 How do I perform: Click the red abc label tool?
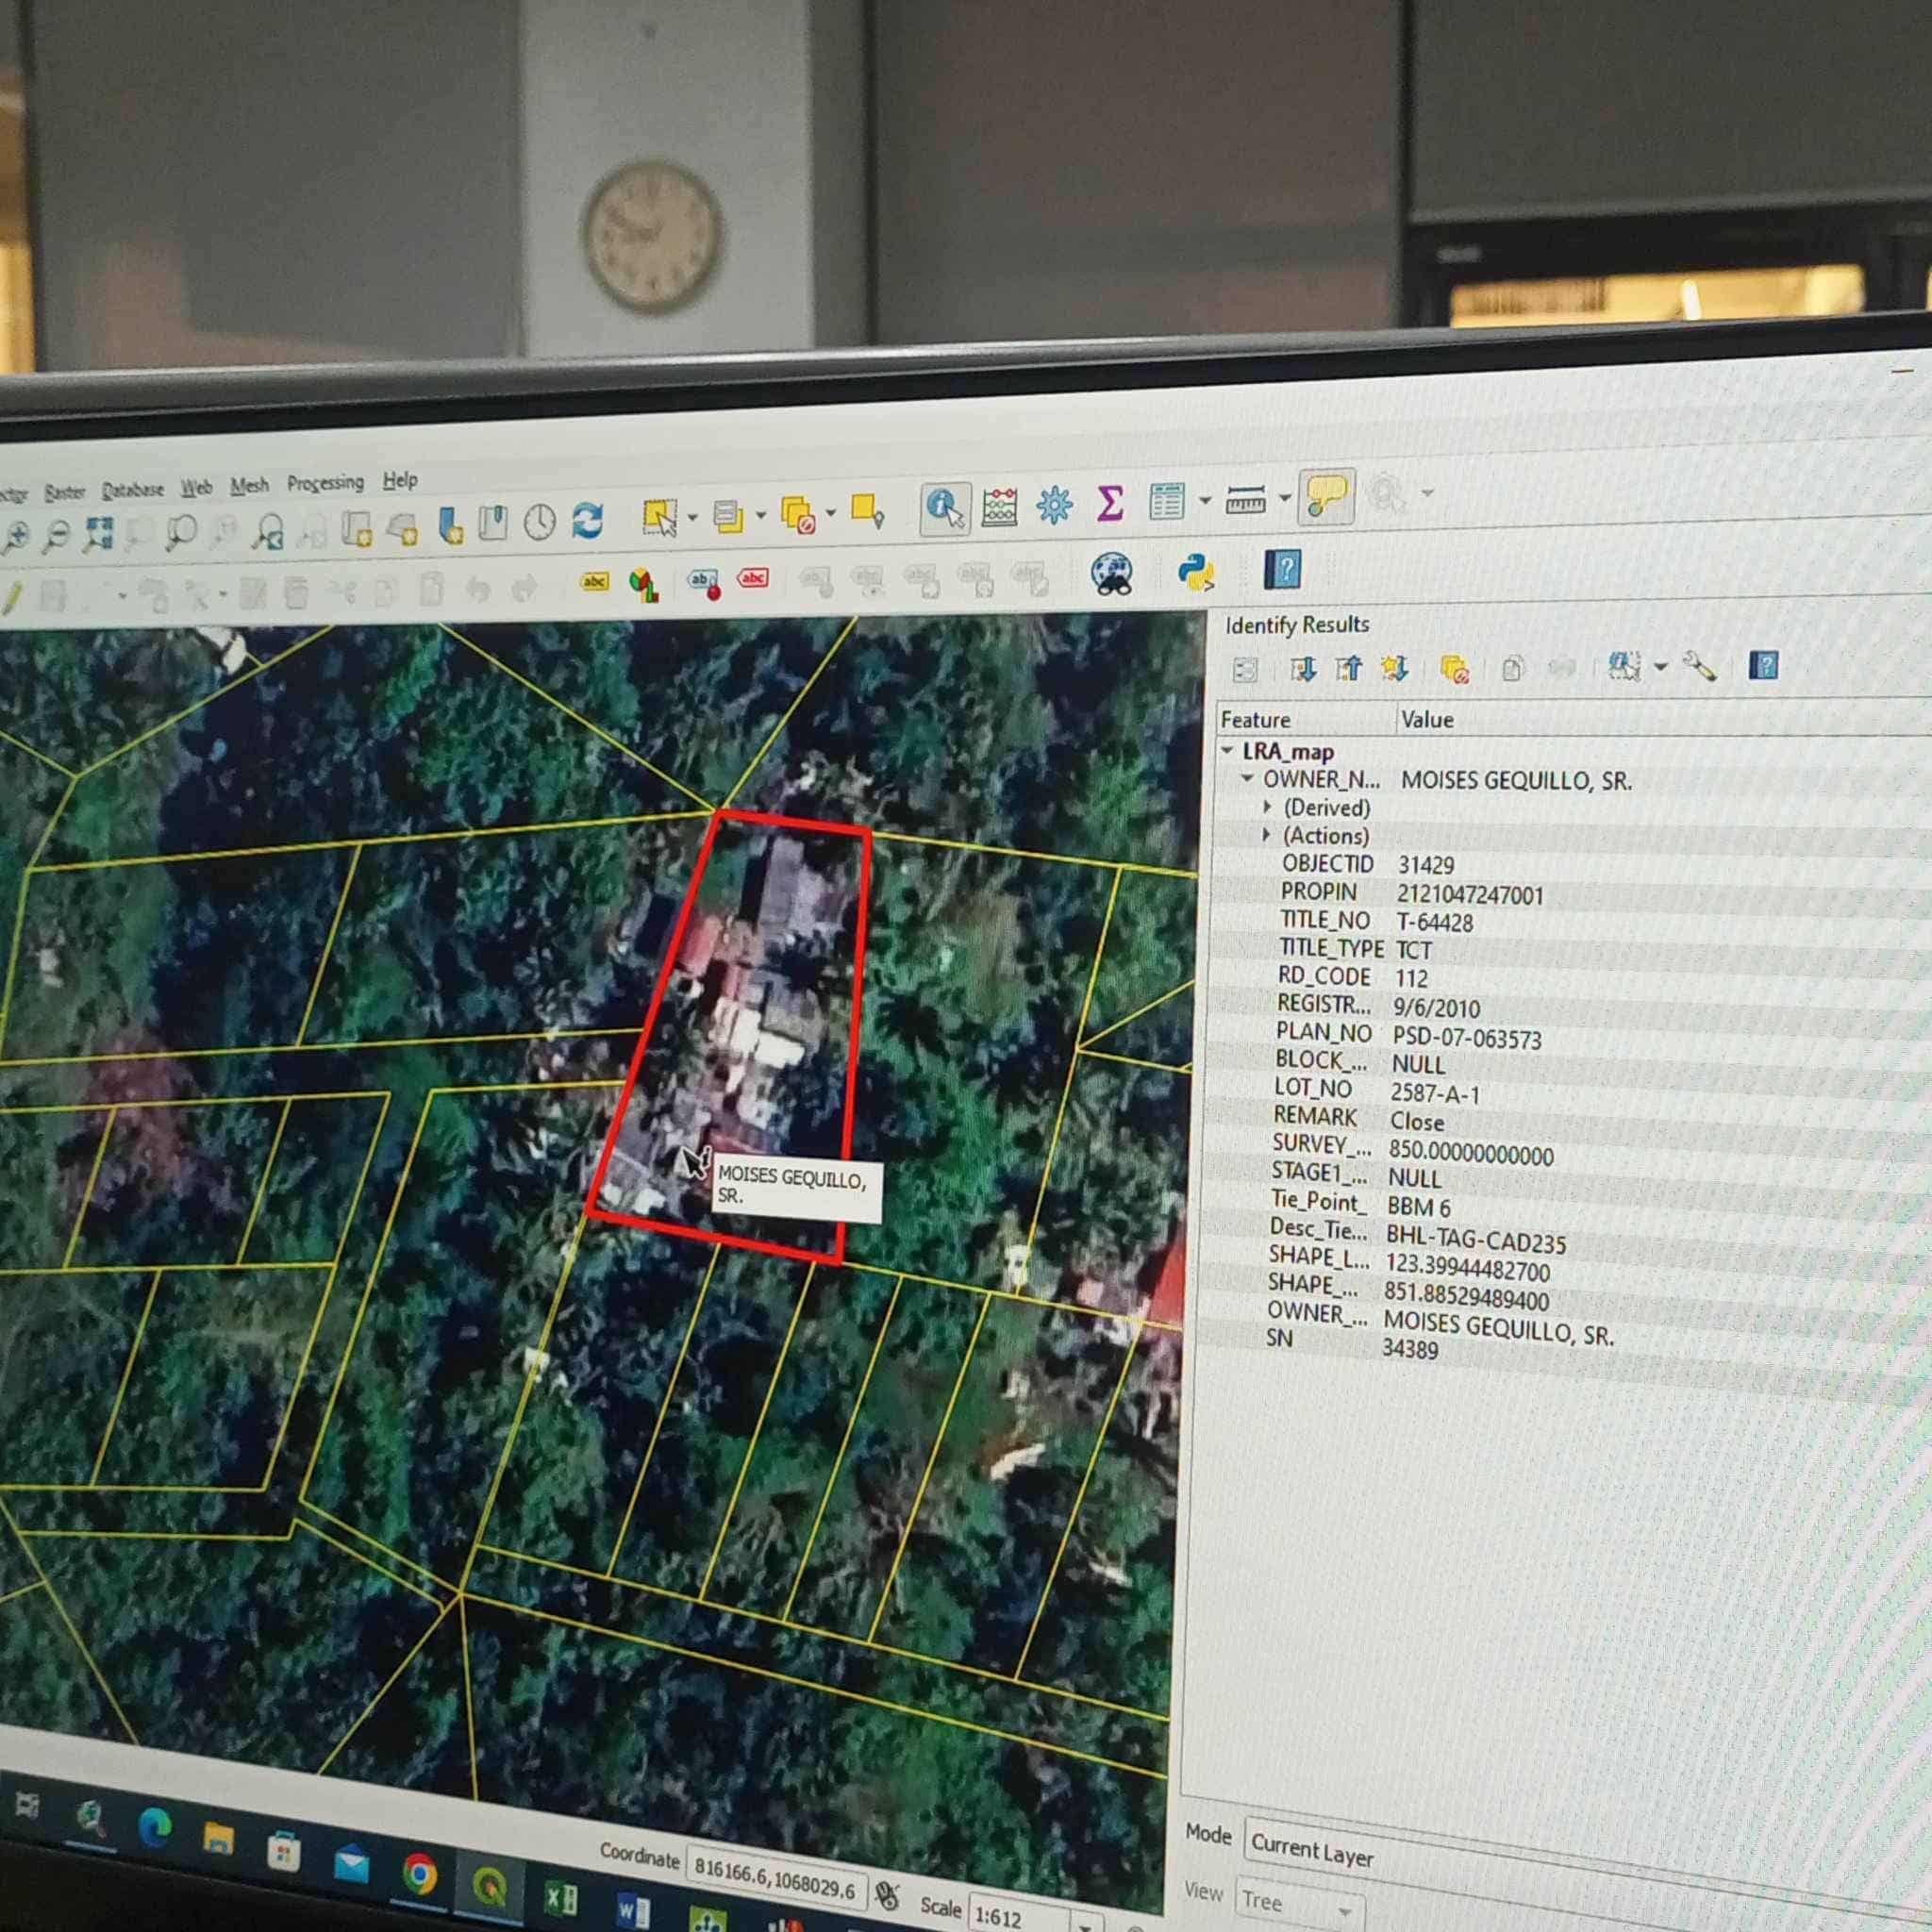pos(752,578)
